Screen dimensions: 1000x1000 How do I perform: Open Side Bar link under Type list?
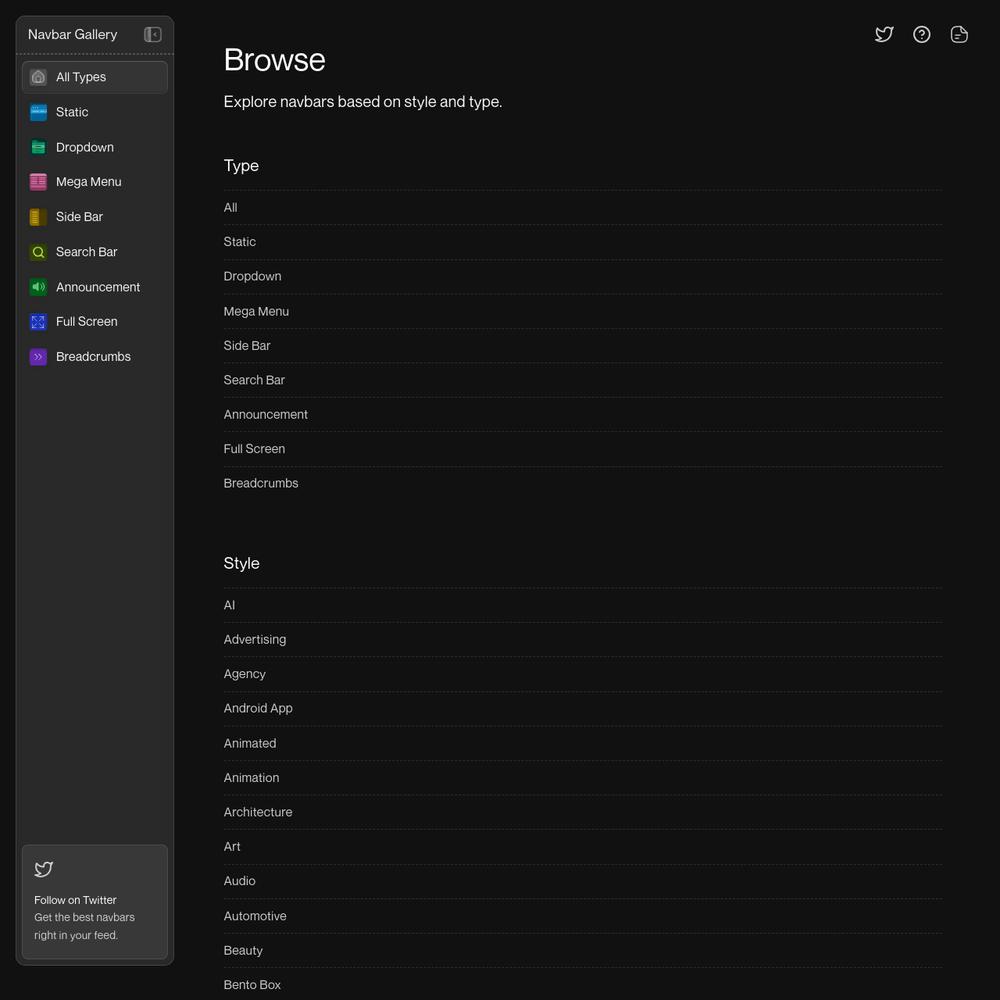pos(247,346)
